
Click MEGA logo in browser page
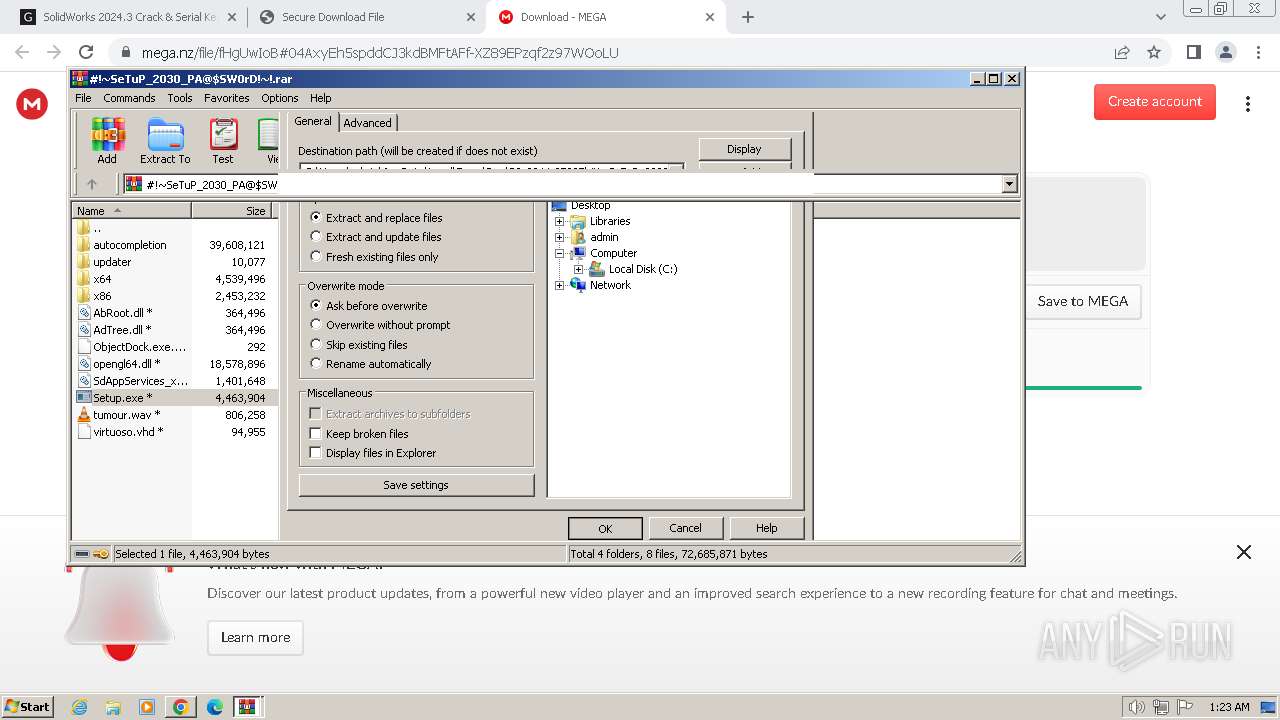click(x=32, y=103)
